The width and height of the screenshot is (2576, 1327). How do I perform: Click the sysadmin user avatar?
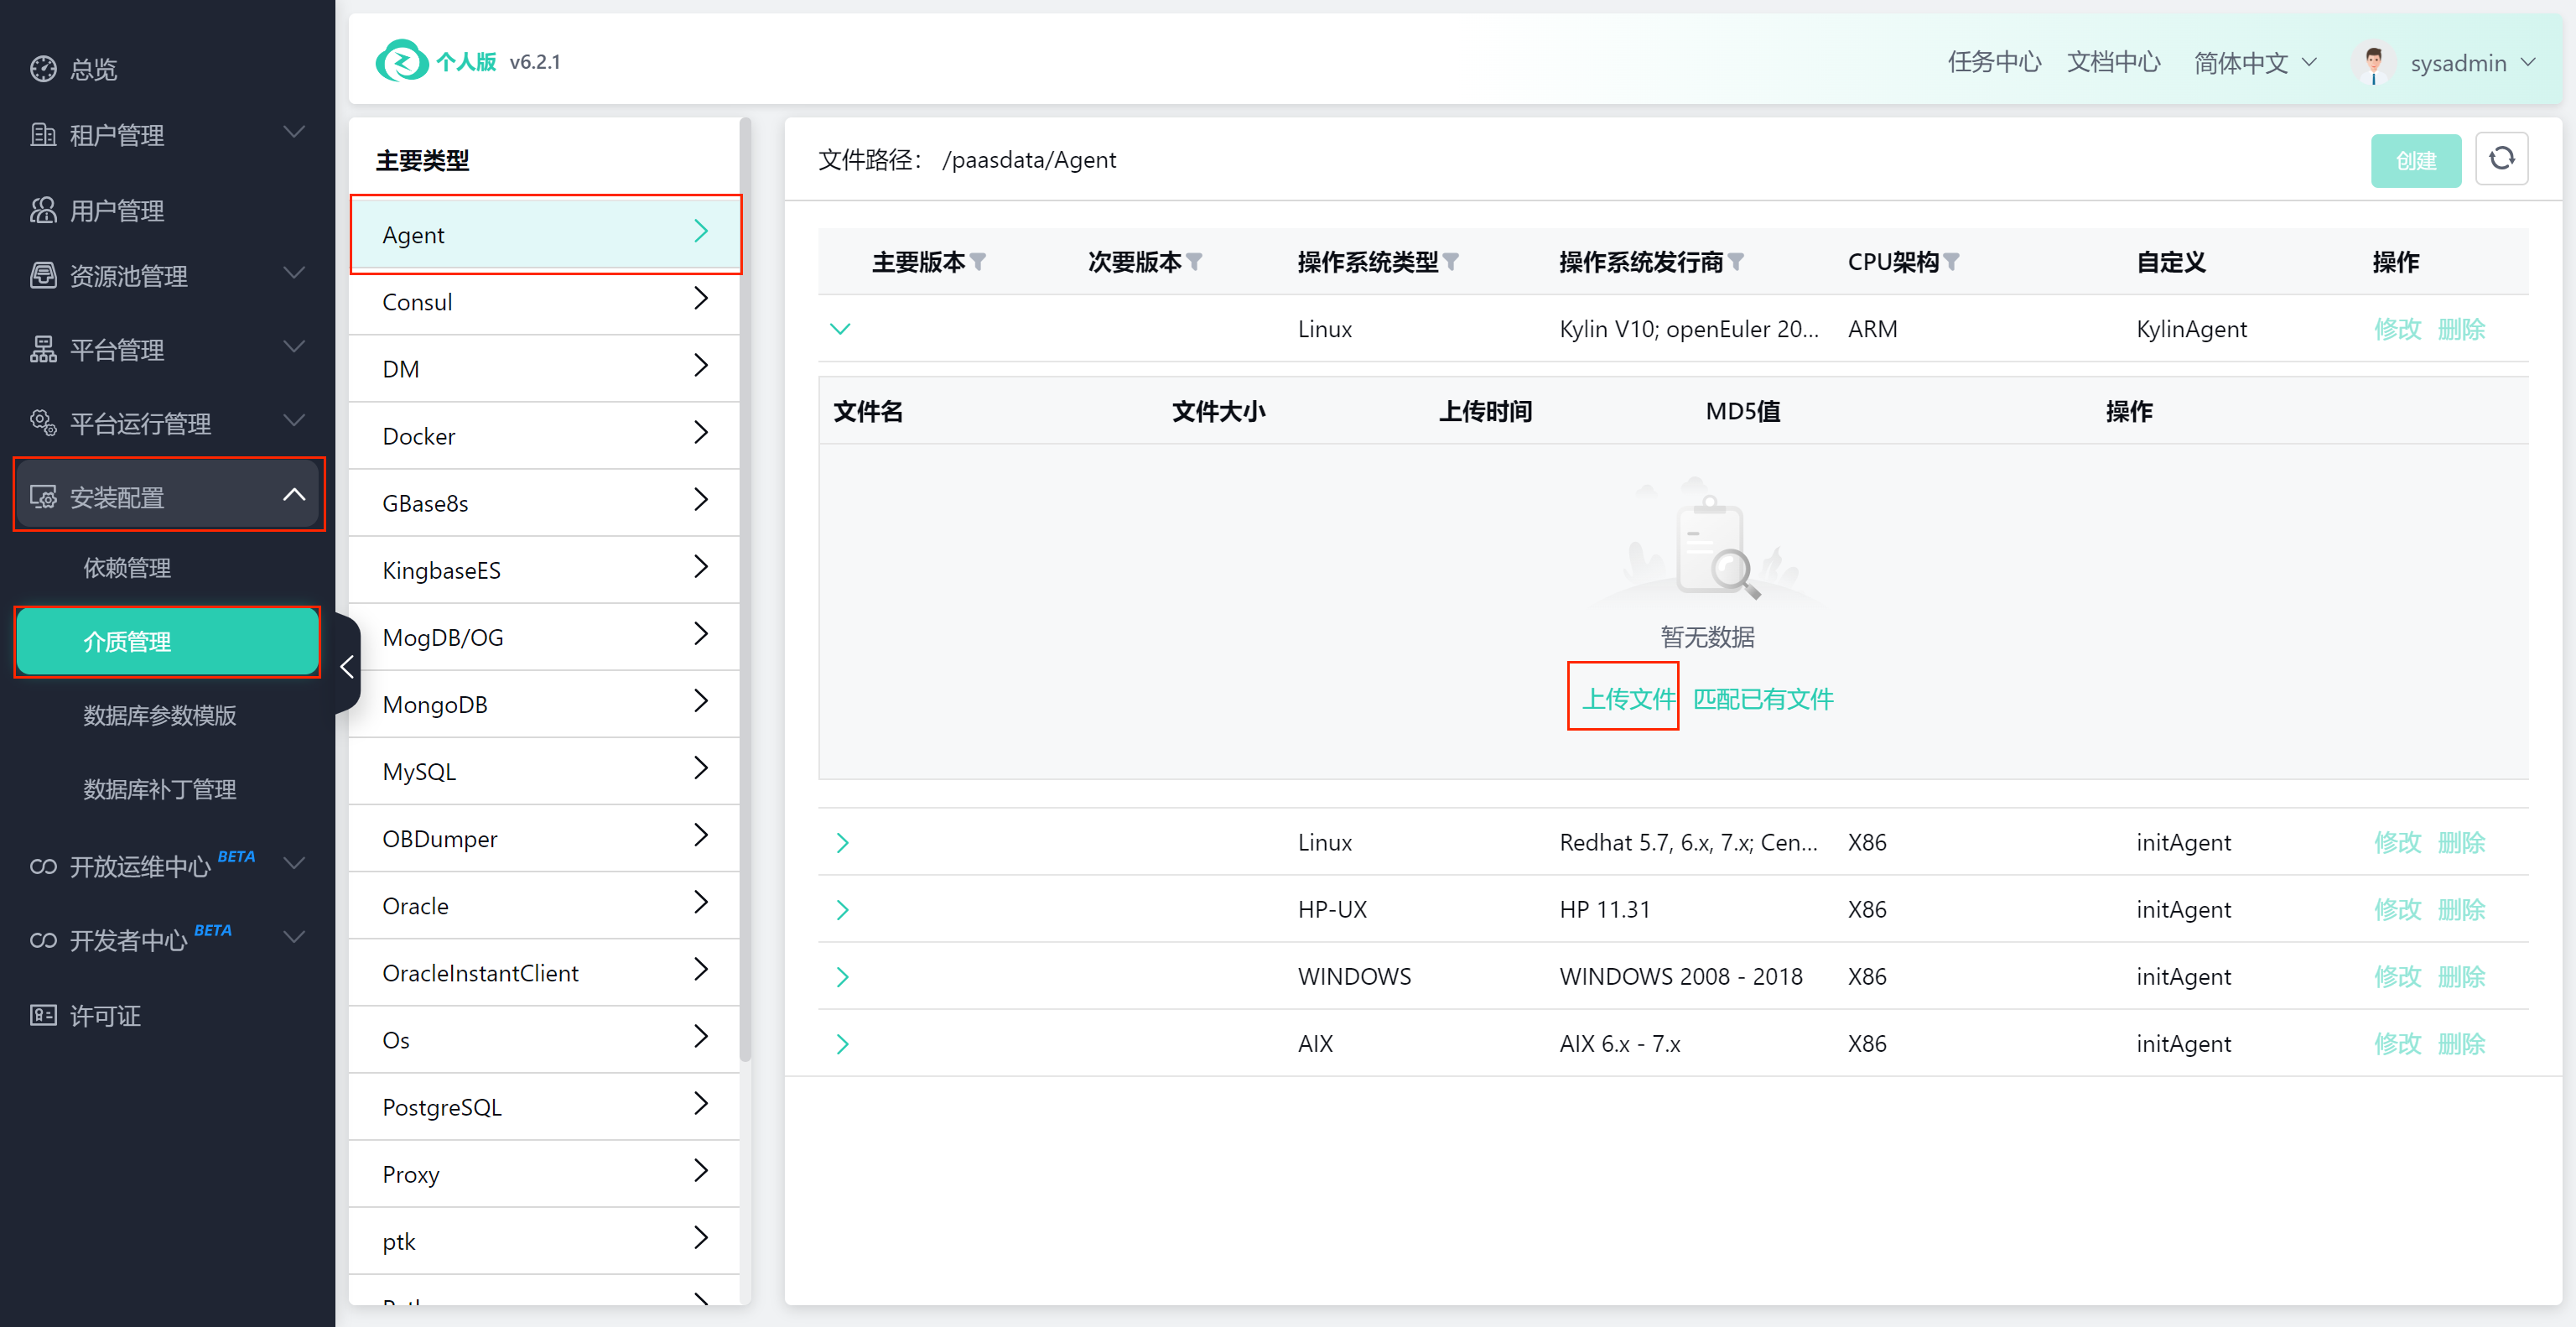[2374, 63]
